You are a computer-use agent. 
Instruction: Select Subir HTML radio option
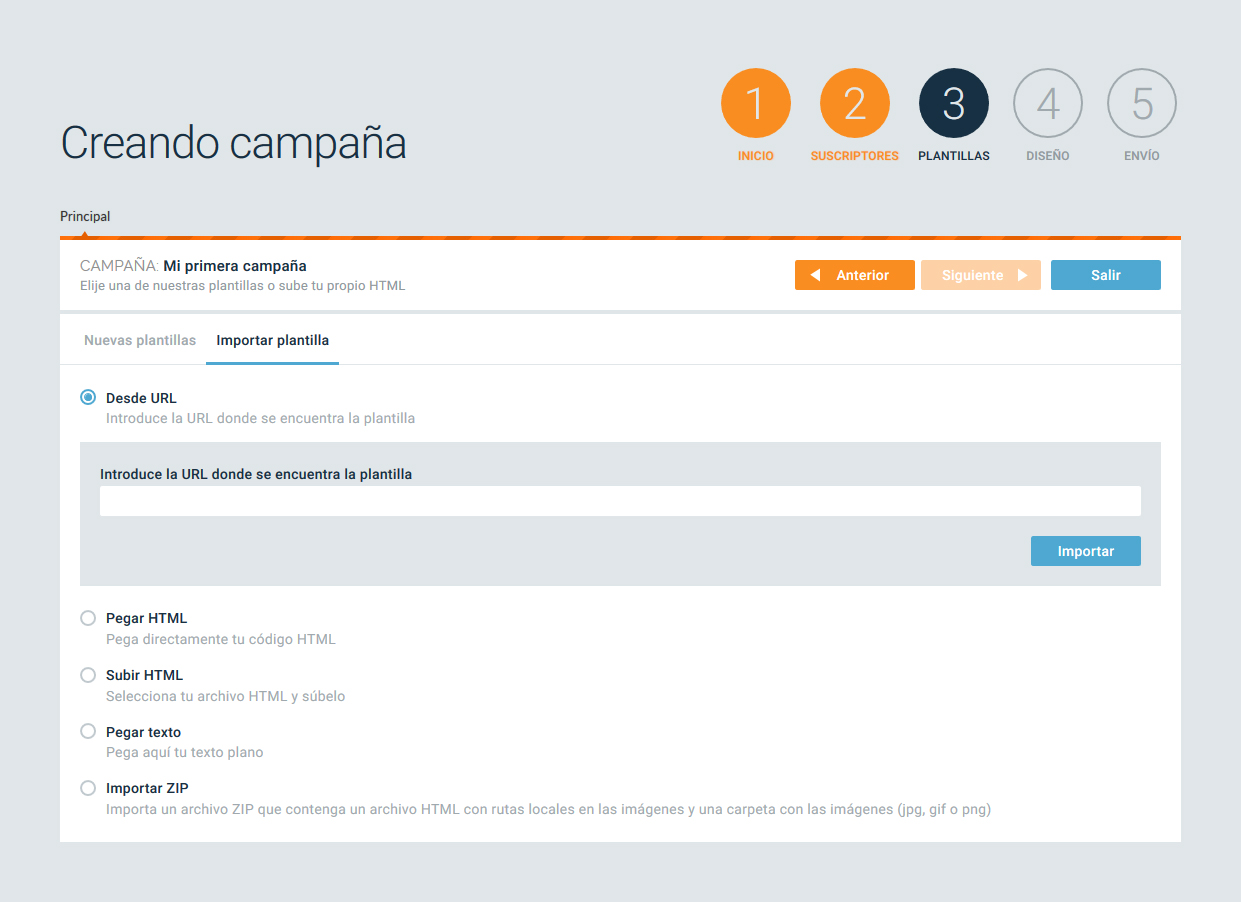pos(88,675)
